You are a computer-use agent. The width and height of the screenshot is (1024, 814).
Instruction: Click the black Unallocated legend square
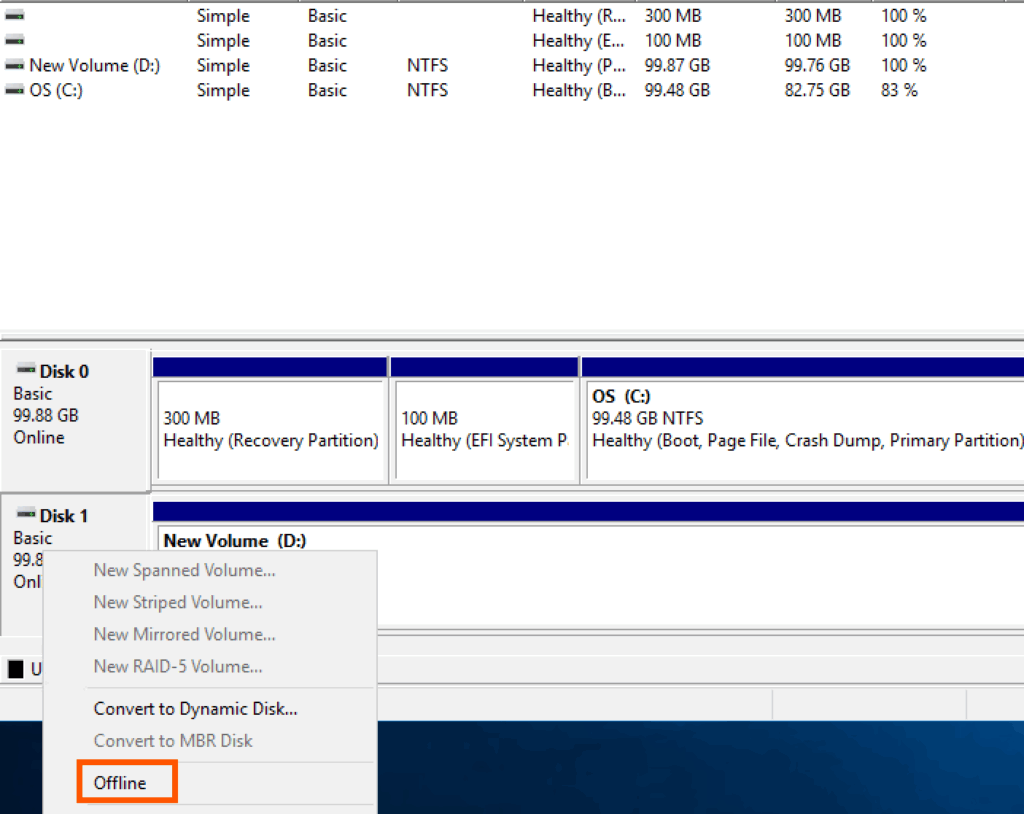pyautogui.click(x=16, y=669)
